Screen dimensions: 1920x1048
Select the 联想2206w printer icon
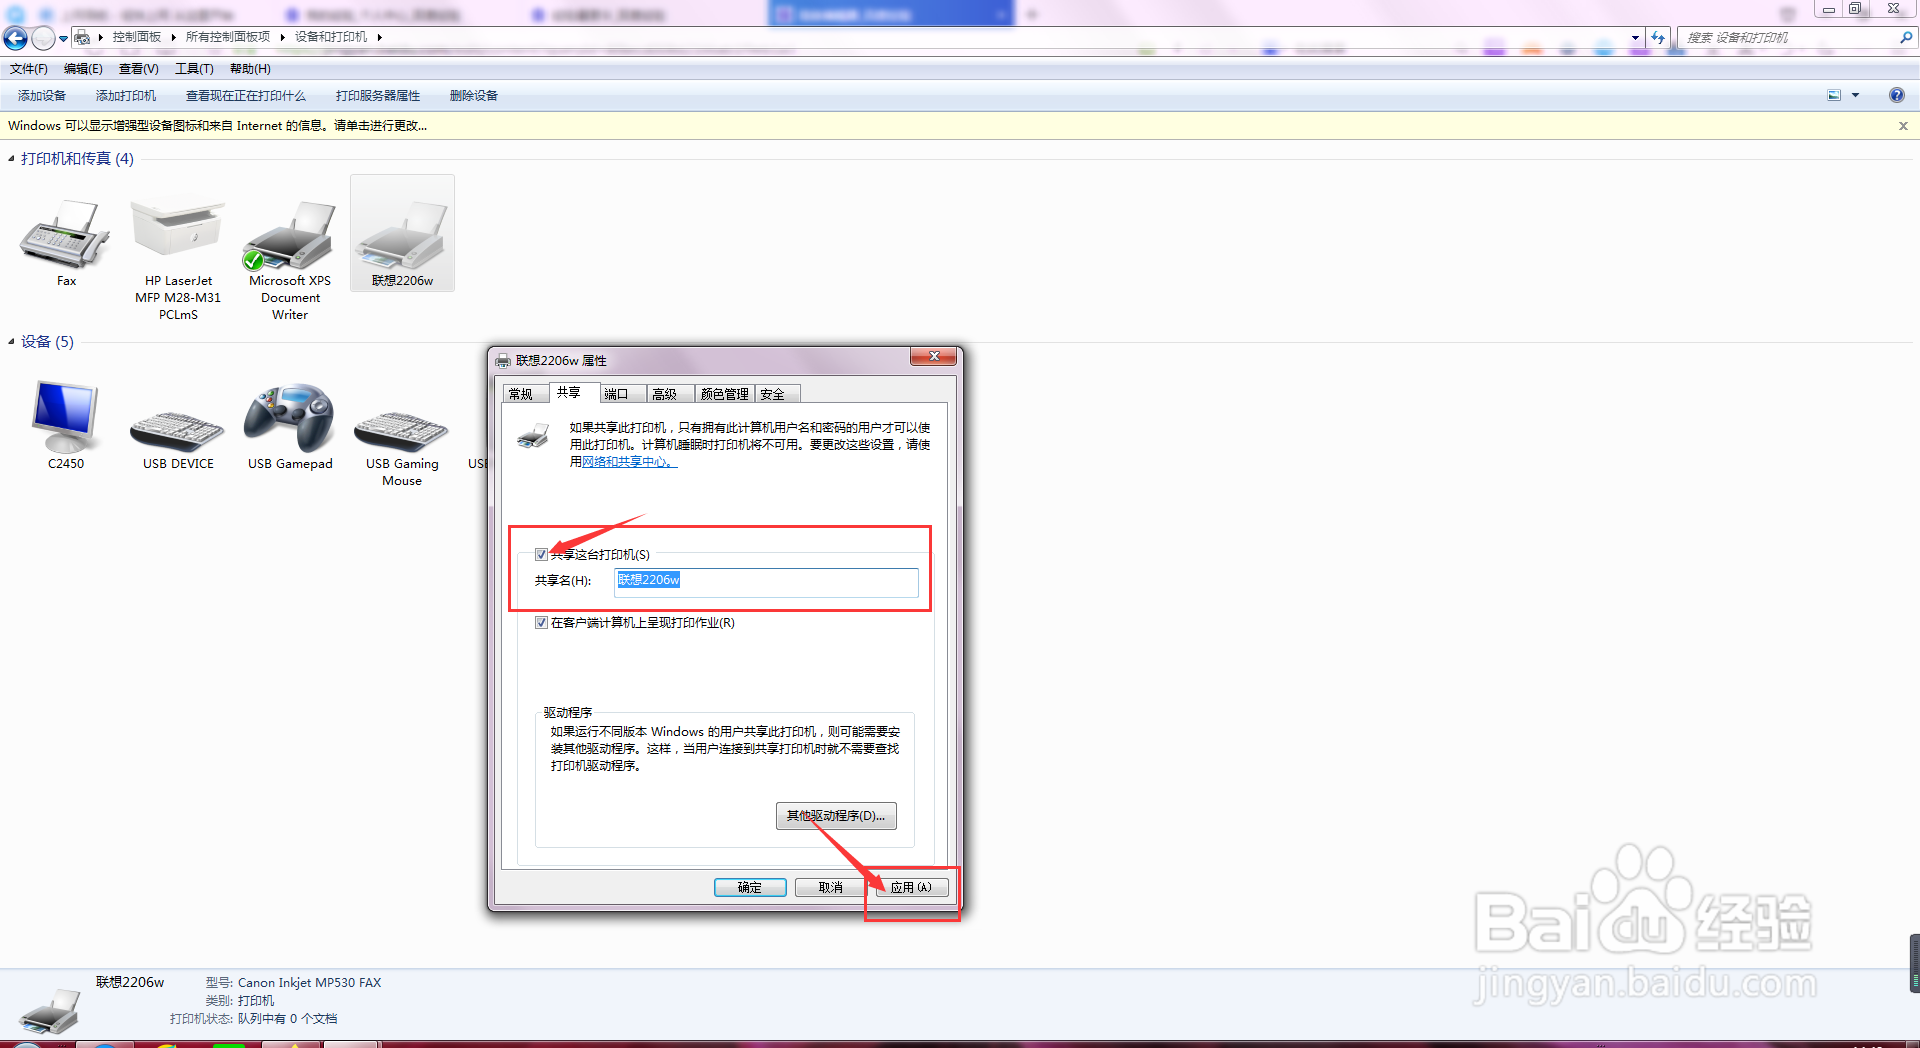[402, 235]
